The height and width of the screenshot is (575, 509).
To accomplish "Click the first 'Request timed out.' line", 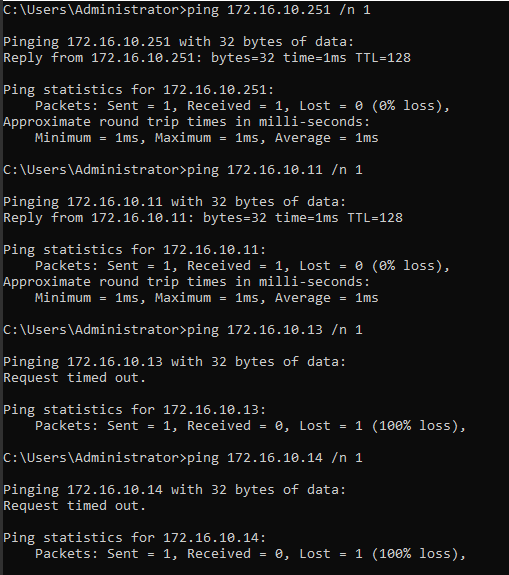I will click(x=74, y=378).
